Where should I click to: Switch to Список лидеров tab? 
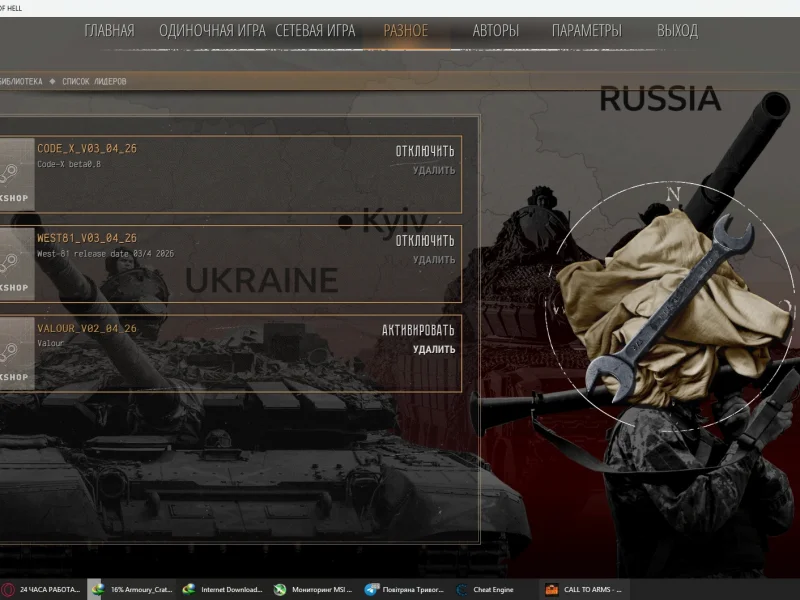(94, 82)
